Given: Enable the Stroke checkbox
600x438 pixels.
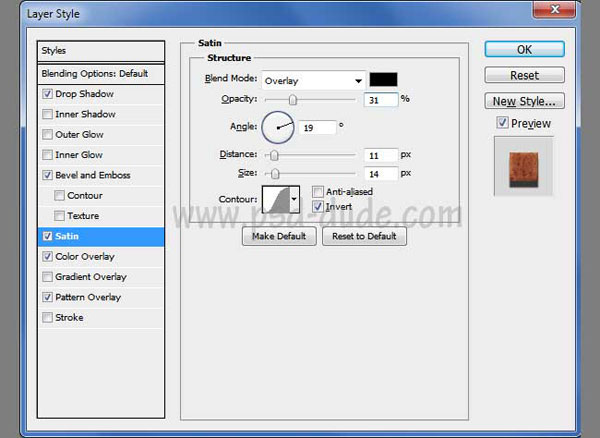Looking at the screenshot, I should pos(47,317).
